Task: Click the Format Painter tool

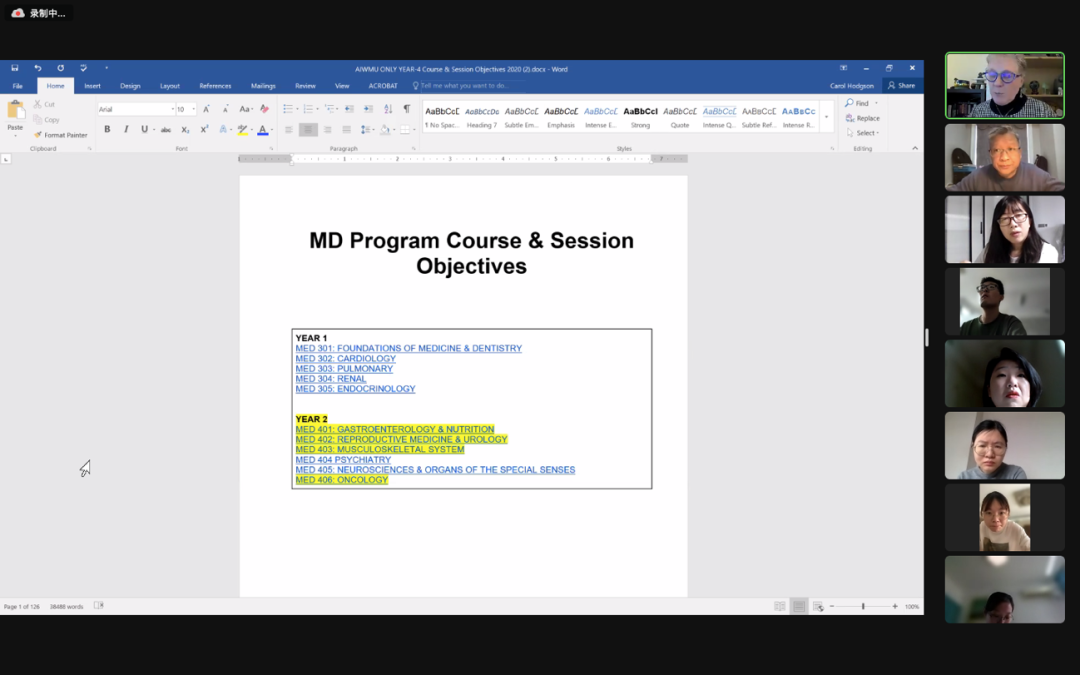Action: (x=62, y=135)
